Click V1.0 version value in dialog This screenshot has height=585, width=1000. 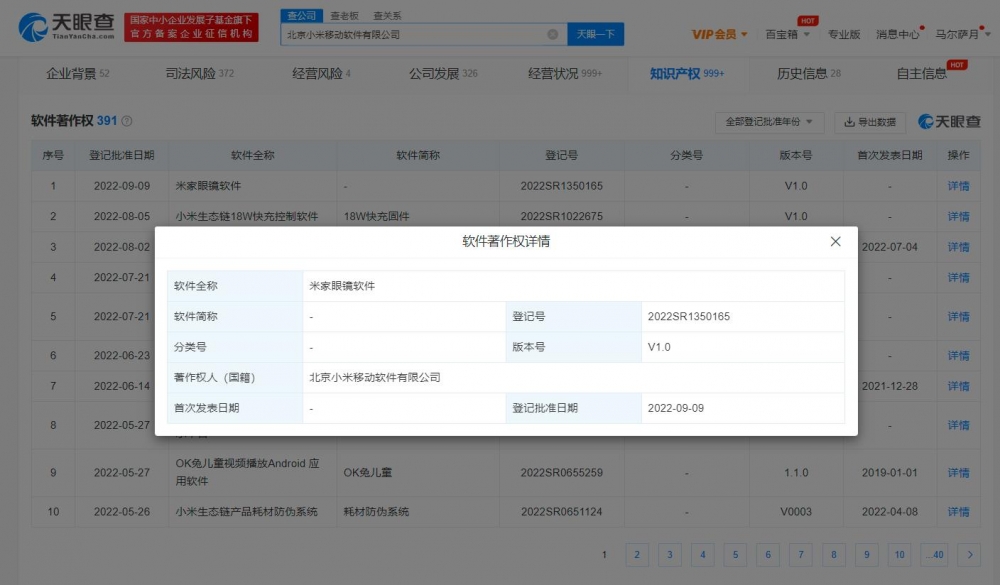click(659, 347)
